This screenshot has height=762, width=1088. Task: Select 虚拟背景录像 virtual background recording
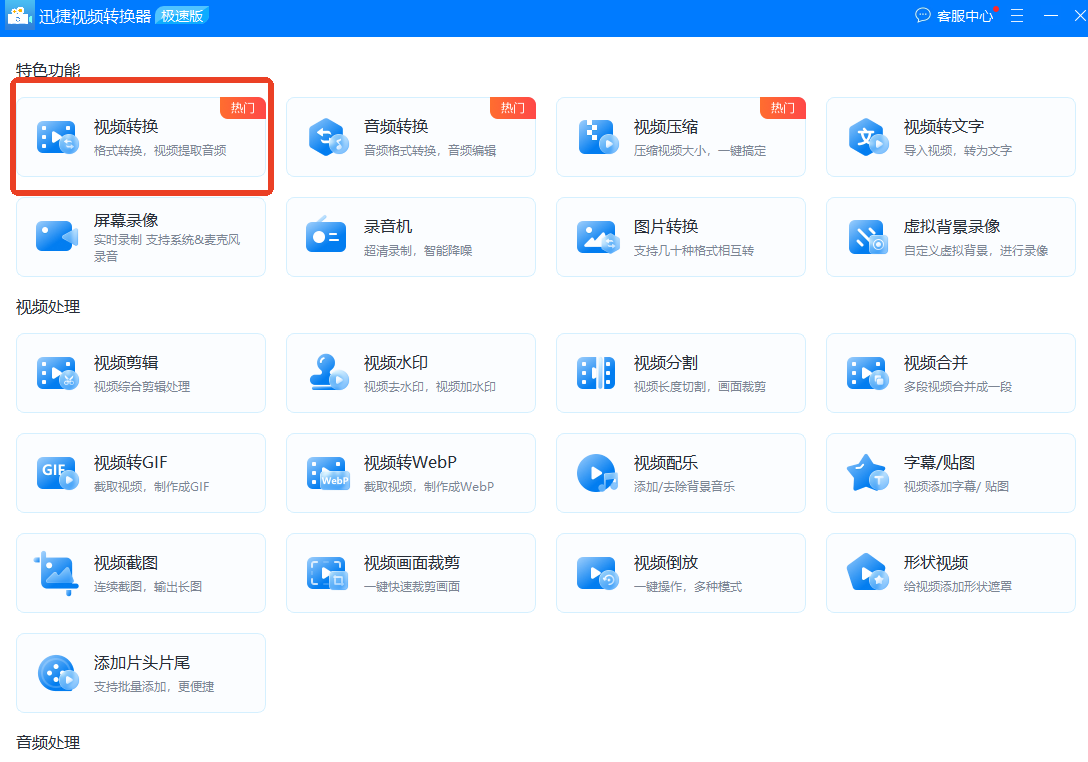point(950,237)
